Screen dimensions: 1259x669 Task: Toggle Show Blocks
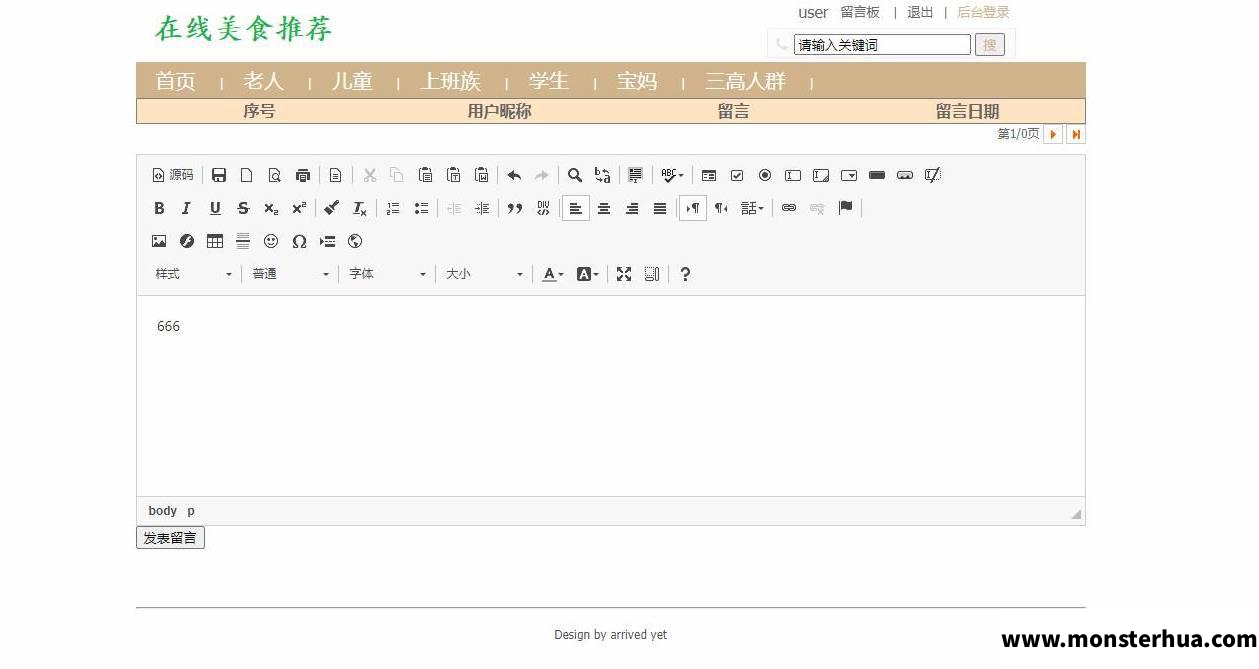tap(652, 274)
